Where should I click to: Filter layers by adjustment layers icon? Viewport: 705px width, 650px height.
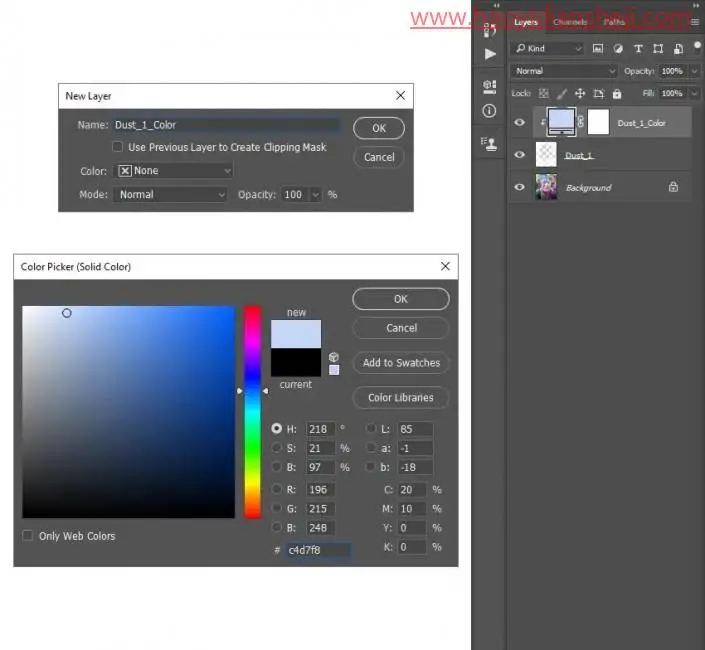click(x=618, y=49)
